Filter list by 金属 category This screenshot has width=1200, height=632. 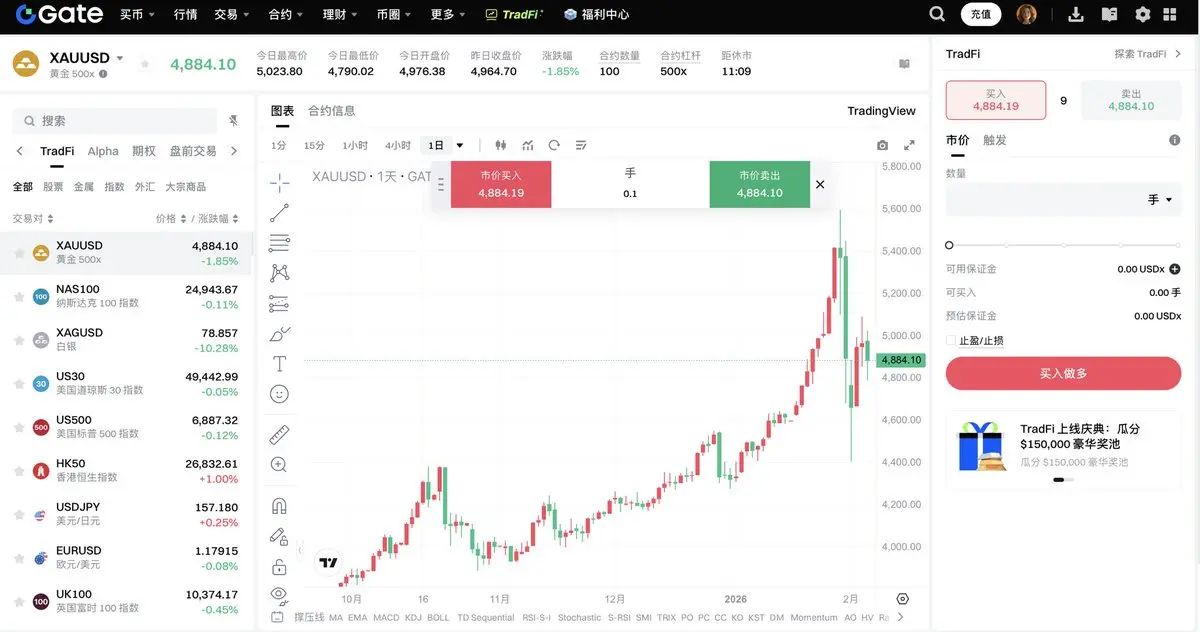click(84, 186)
